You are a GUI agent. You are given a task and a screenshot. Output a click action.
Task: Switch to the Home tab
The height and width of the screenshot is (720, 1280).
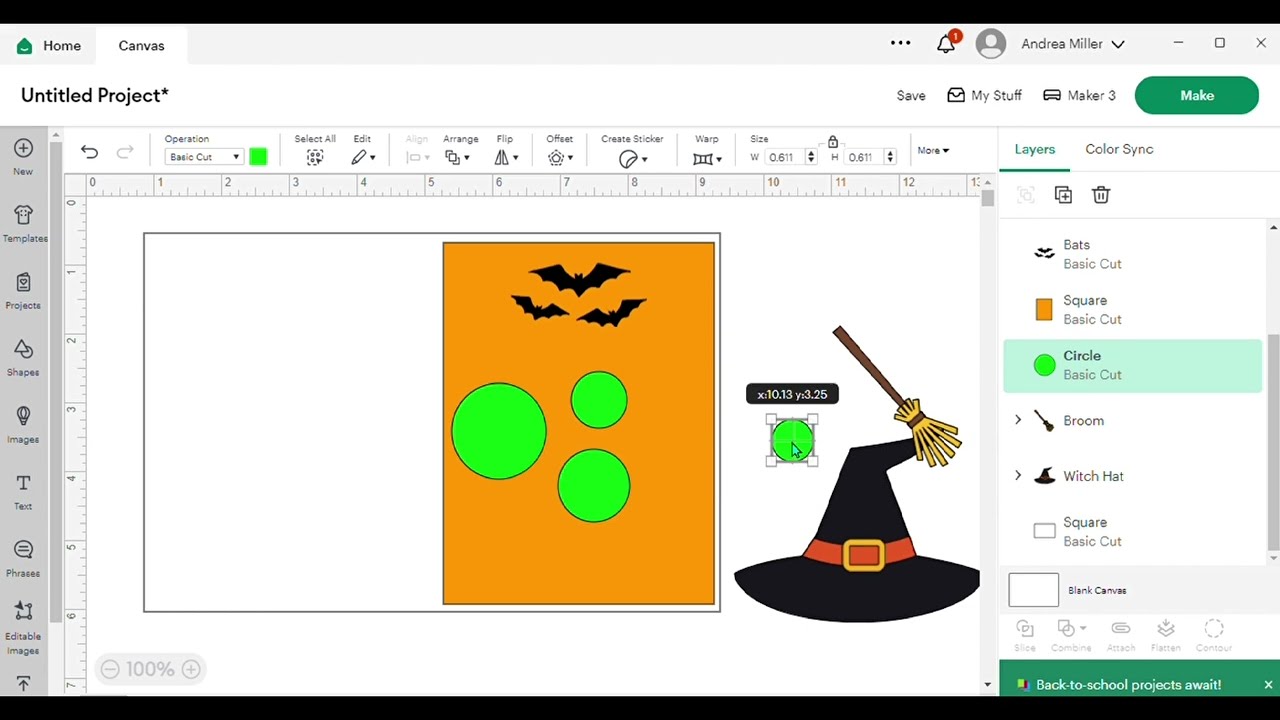pos(49,46)
